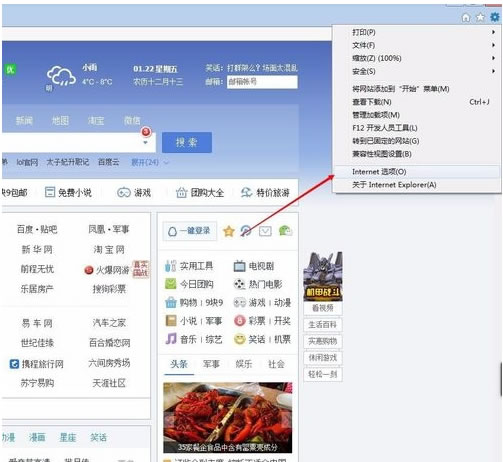Select 兼容性视图设置(B) menu item
This screenshot has height=462, width=503.
(417, 154)
